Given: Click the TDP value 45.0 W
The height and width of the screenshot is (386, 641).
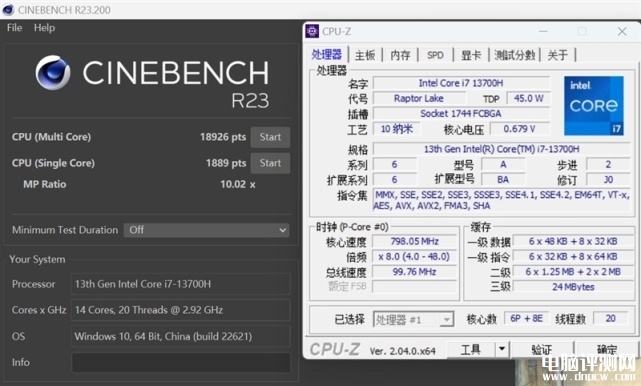Looking at the screenshot, I should click(x=529, y=98).
